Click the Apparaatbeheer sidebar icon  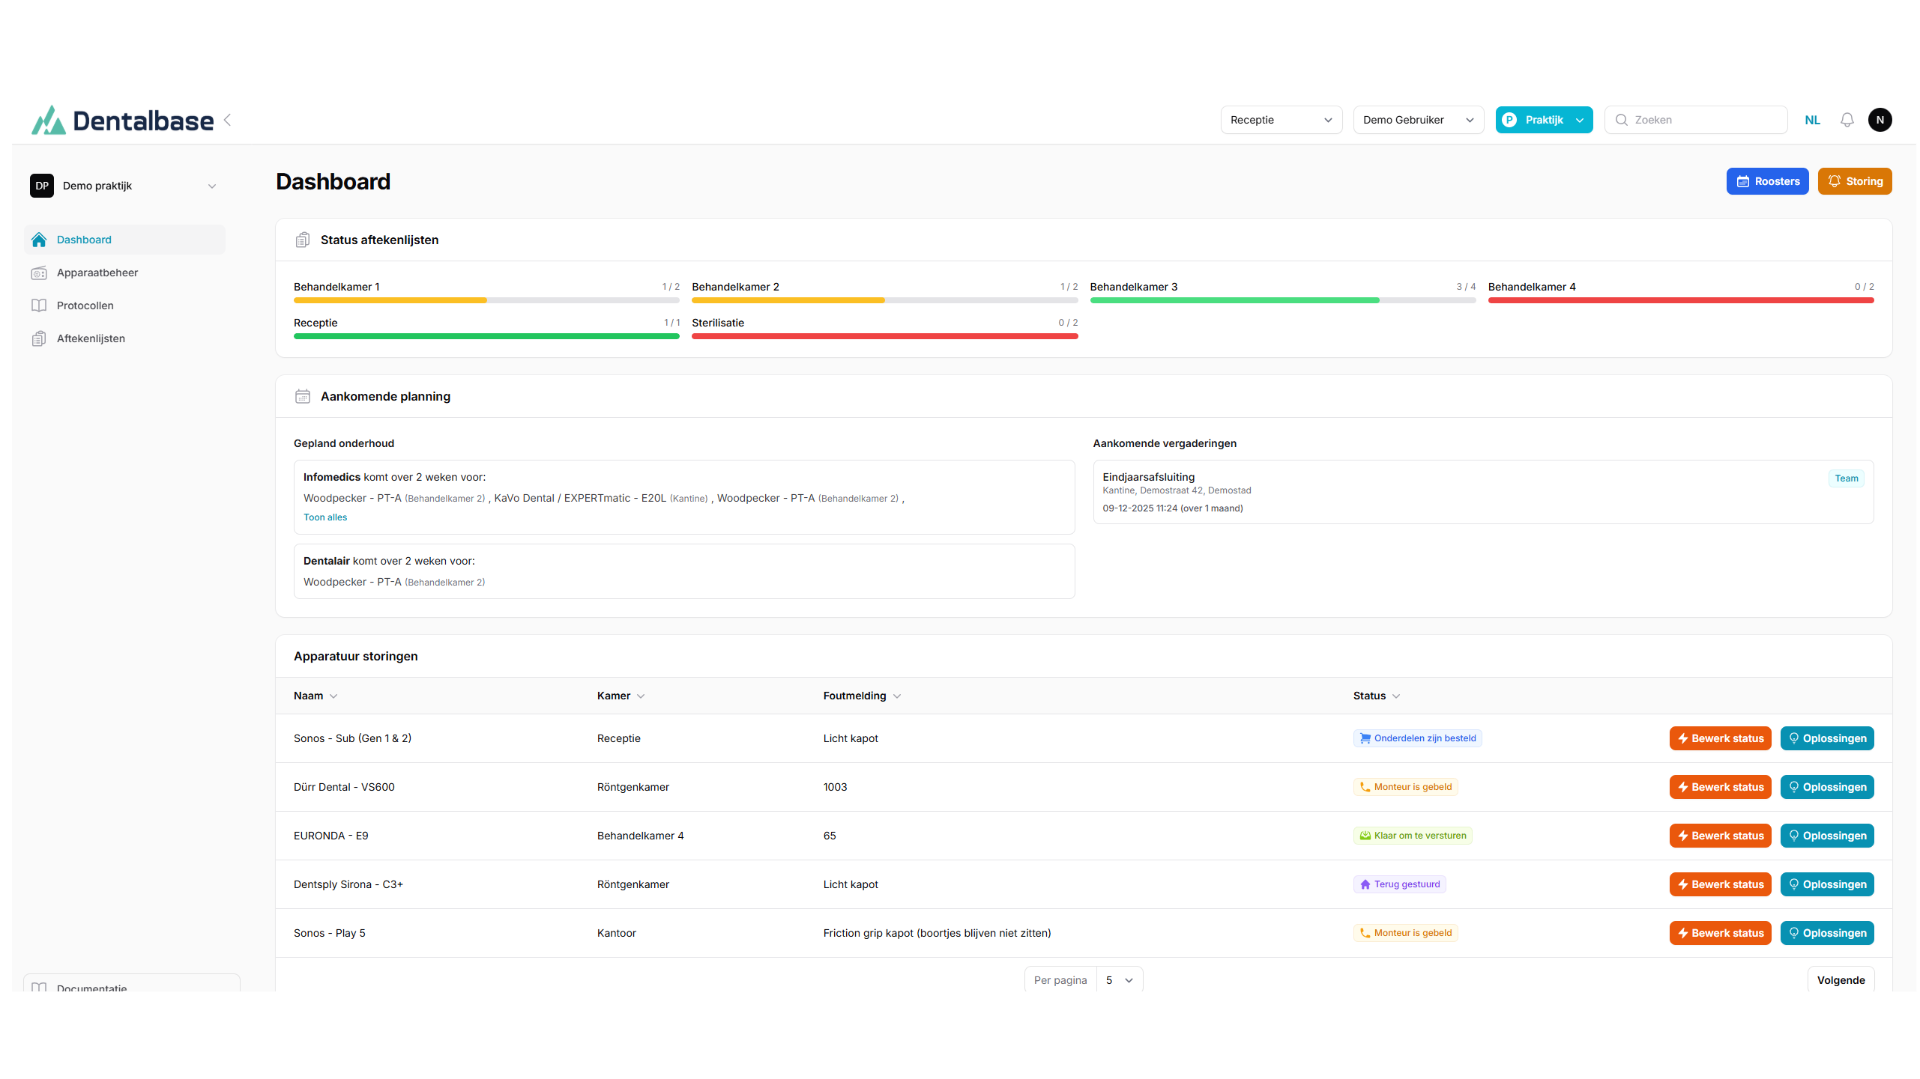[x=39, y=273]
